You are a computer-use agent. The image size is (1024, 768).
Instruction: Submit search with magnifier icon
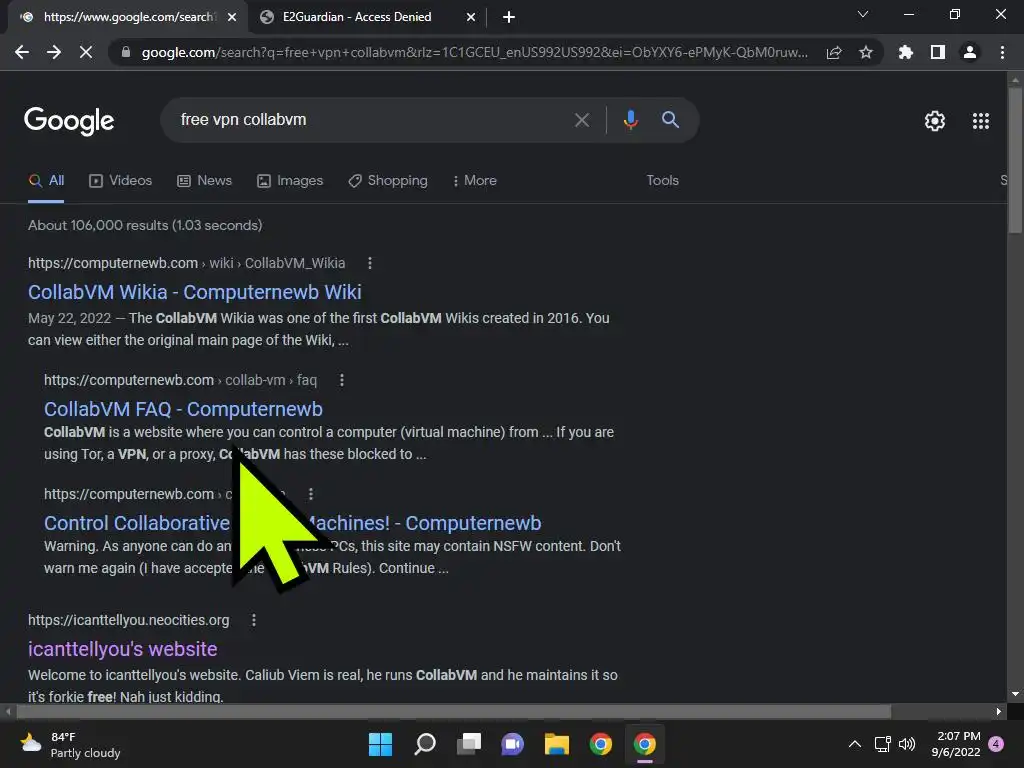670,120
